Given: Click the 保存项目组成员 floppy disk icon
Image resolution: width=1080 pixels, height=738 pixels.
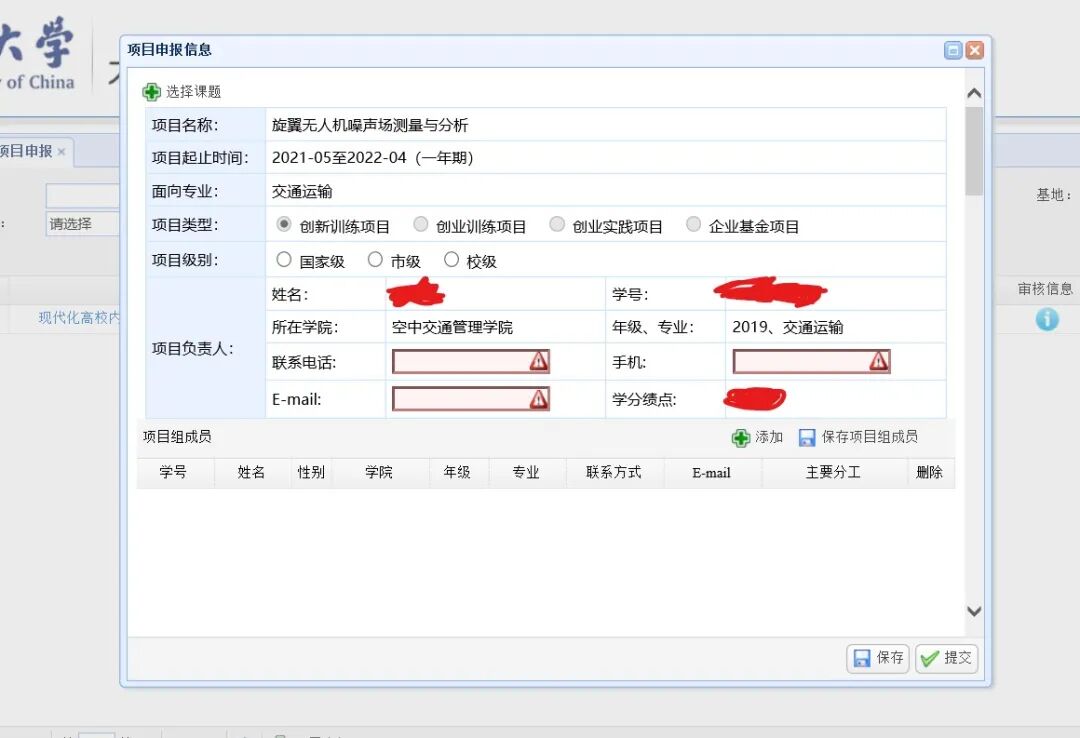Looking at the screenshot, I should [807, 437].
